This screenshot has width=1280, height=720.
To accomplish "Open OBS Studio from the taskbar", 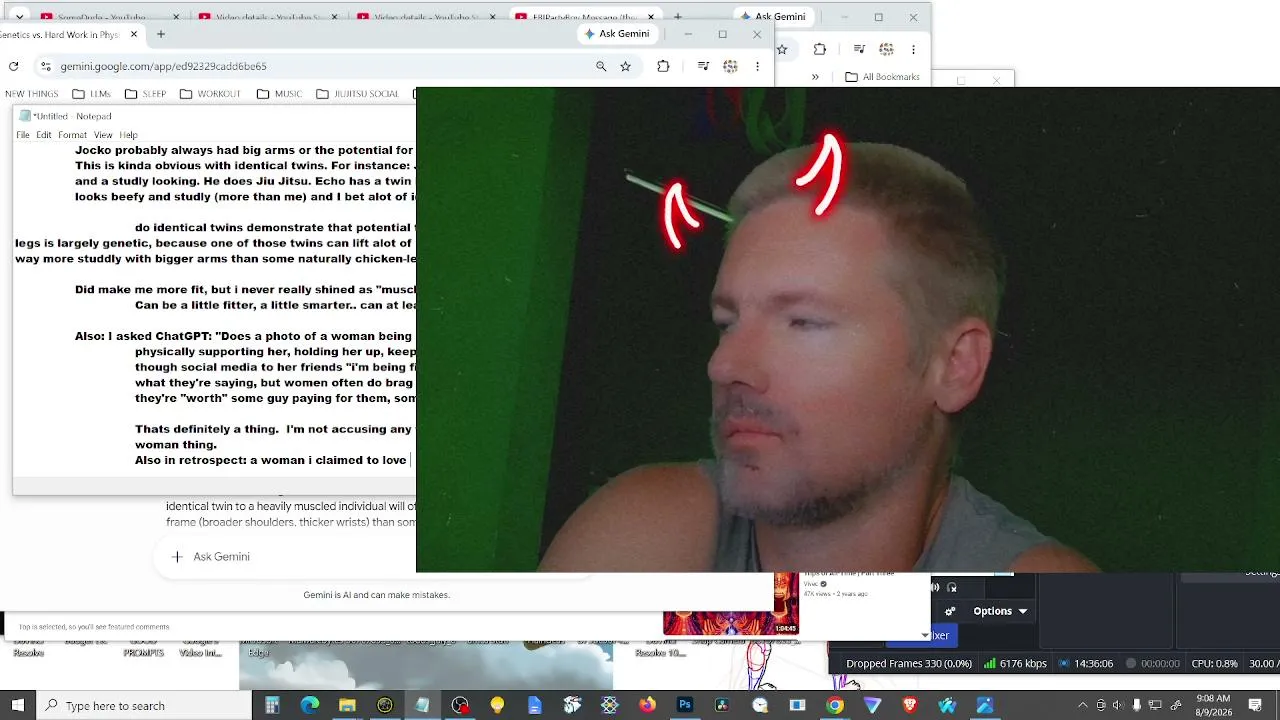I will point(460,706).
